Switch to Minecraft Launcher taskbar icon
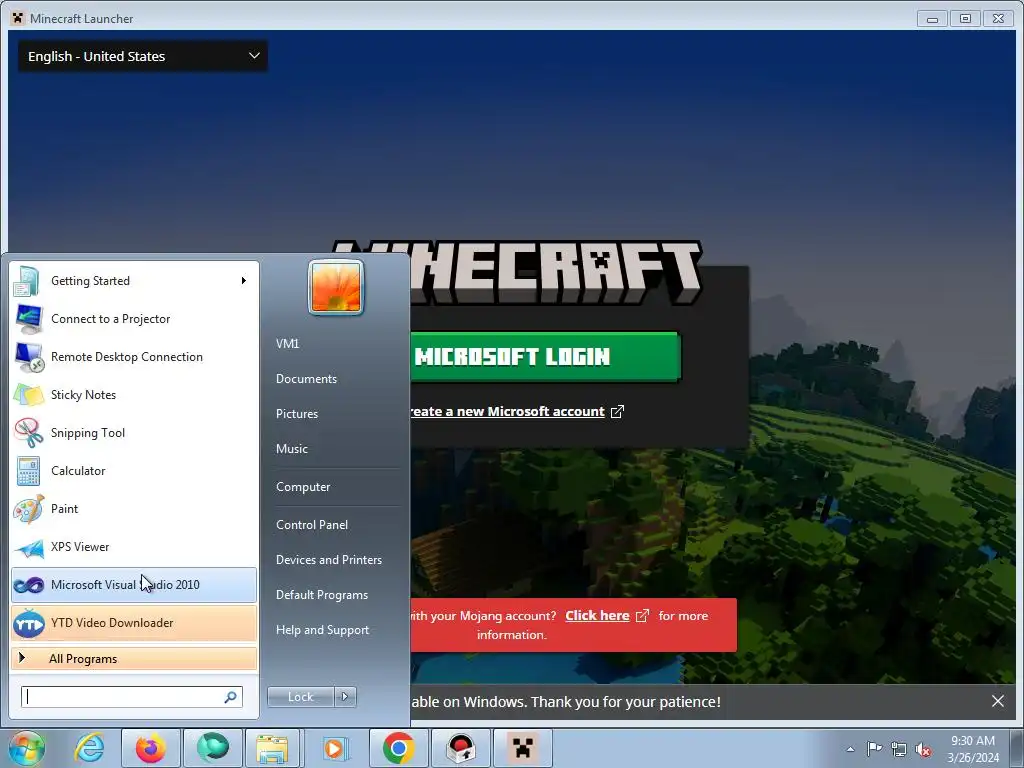1024x768 pixels. click(x=522, y=748)
